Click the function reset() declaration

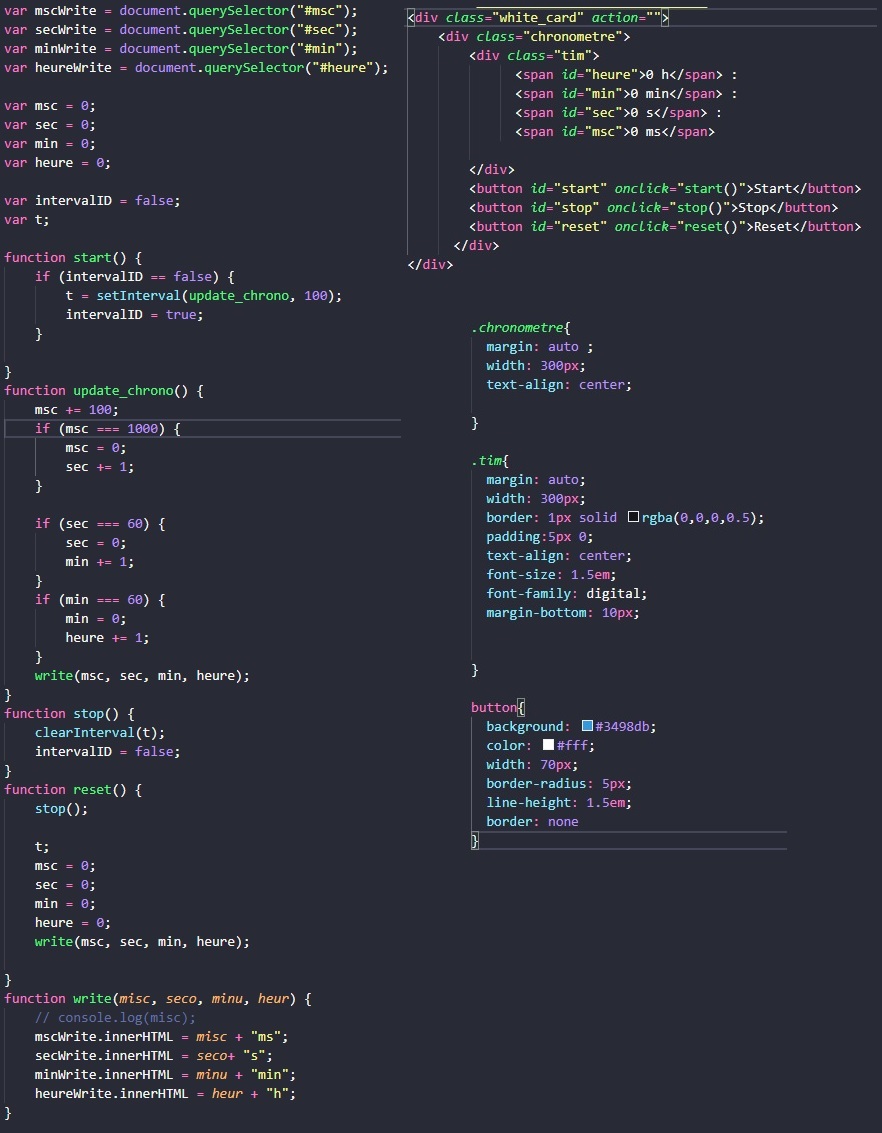73,790
